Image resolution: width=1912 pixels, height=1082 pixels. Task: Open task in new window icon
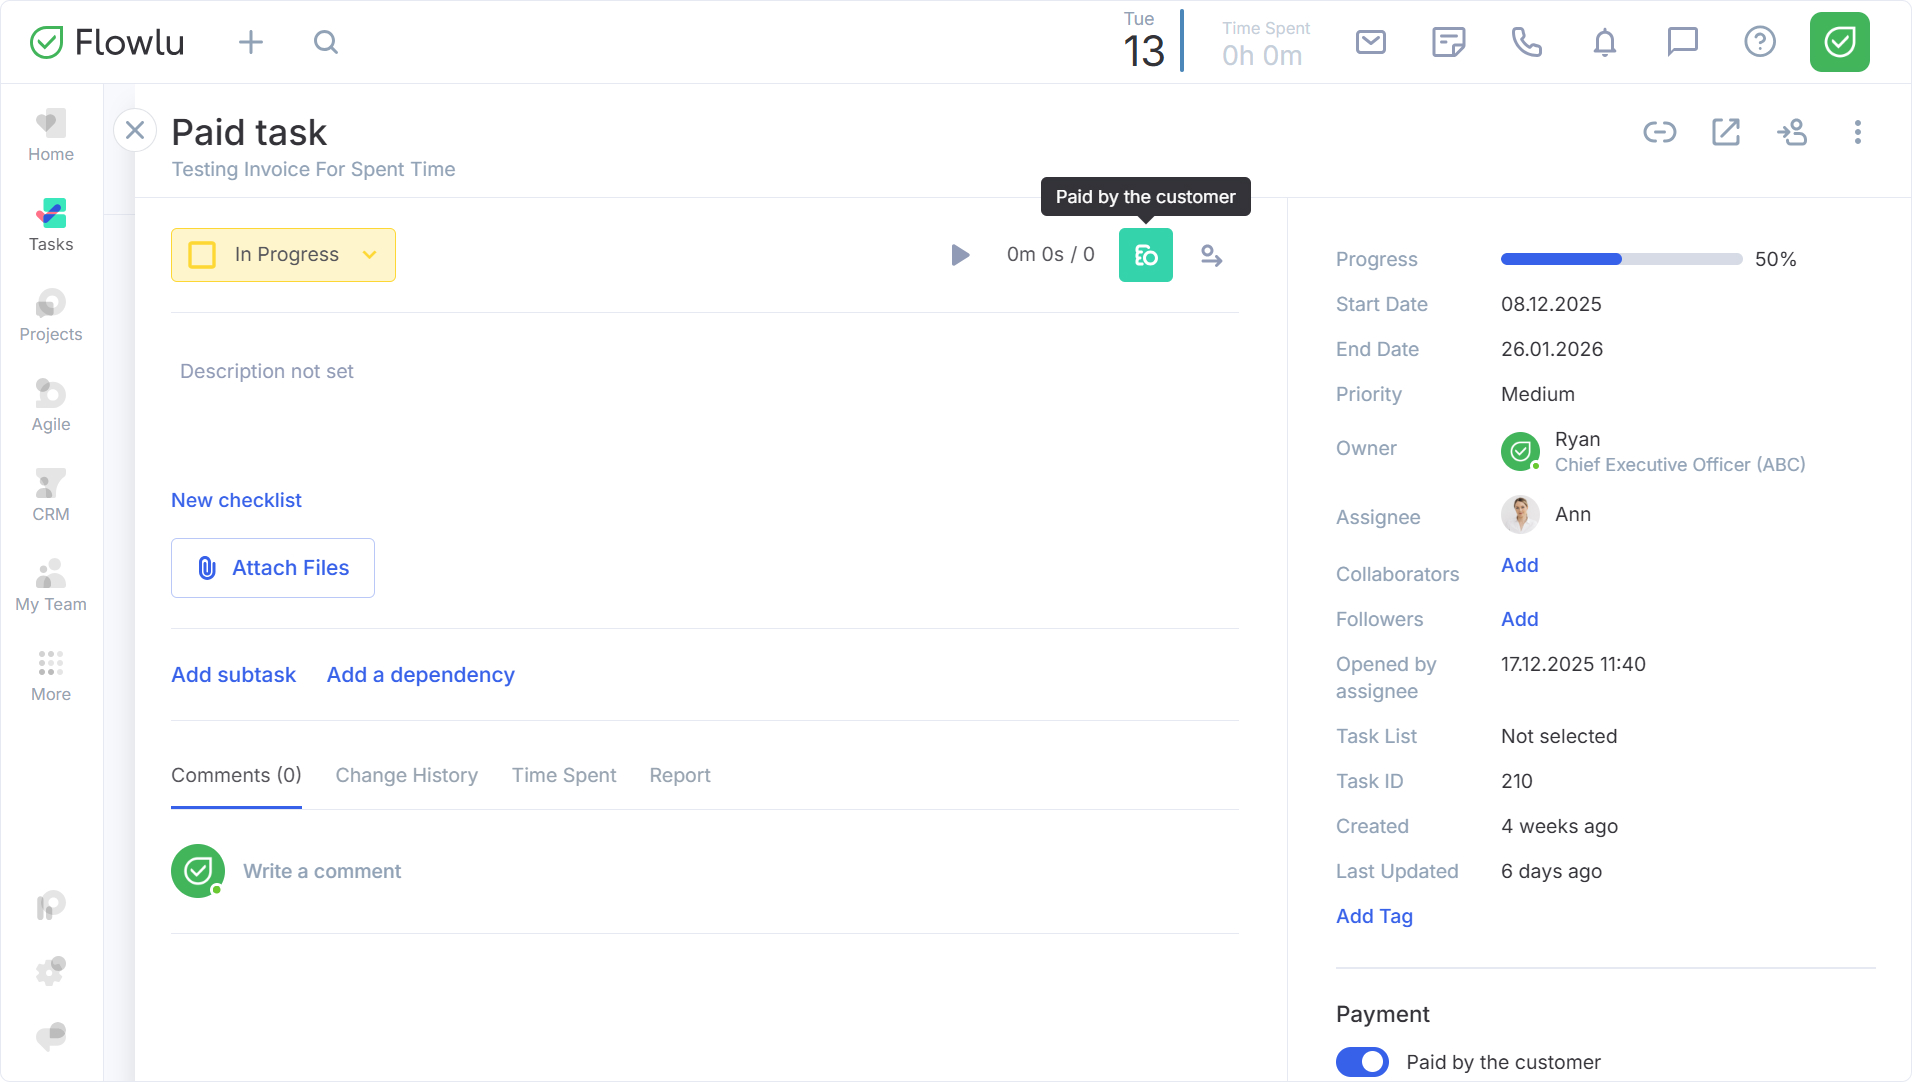coord(1725,132)
